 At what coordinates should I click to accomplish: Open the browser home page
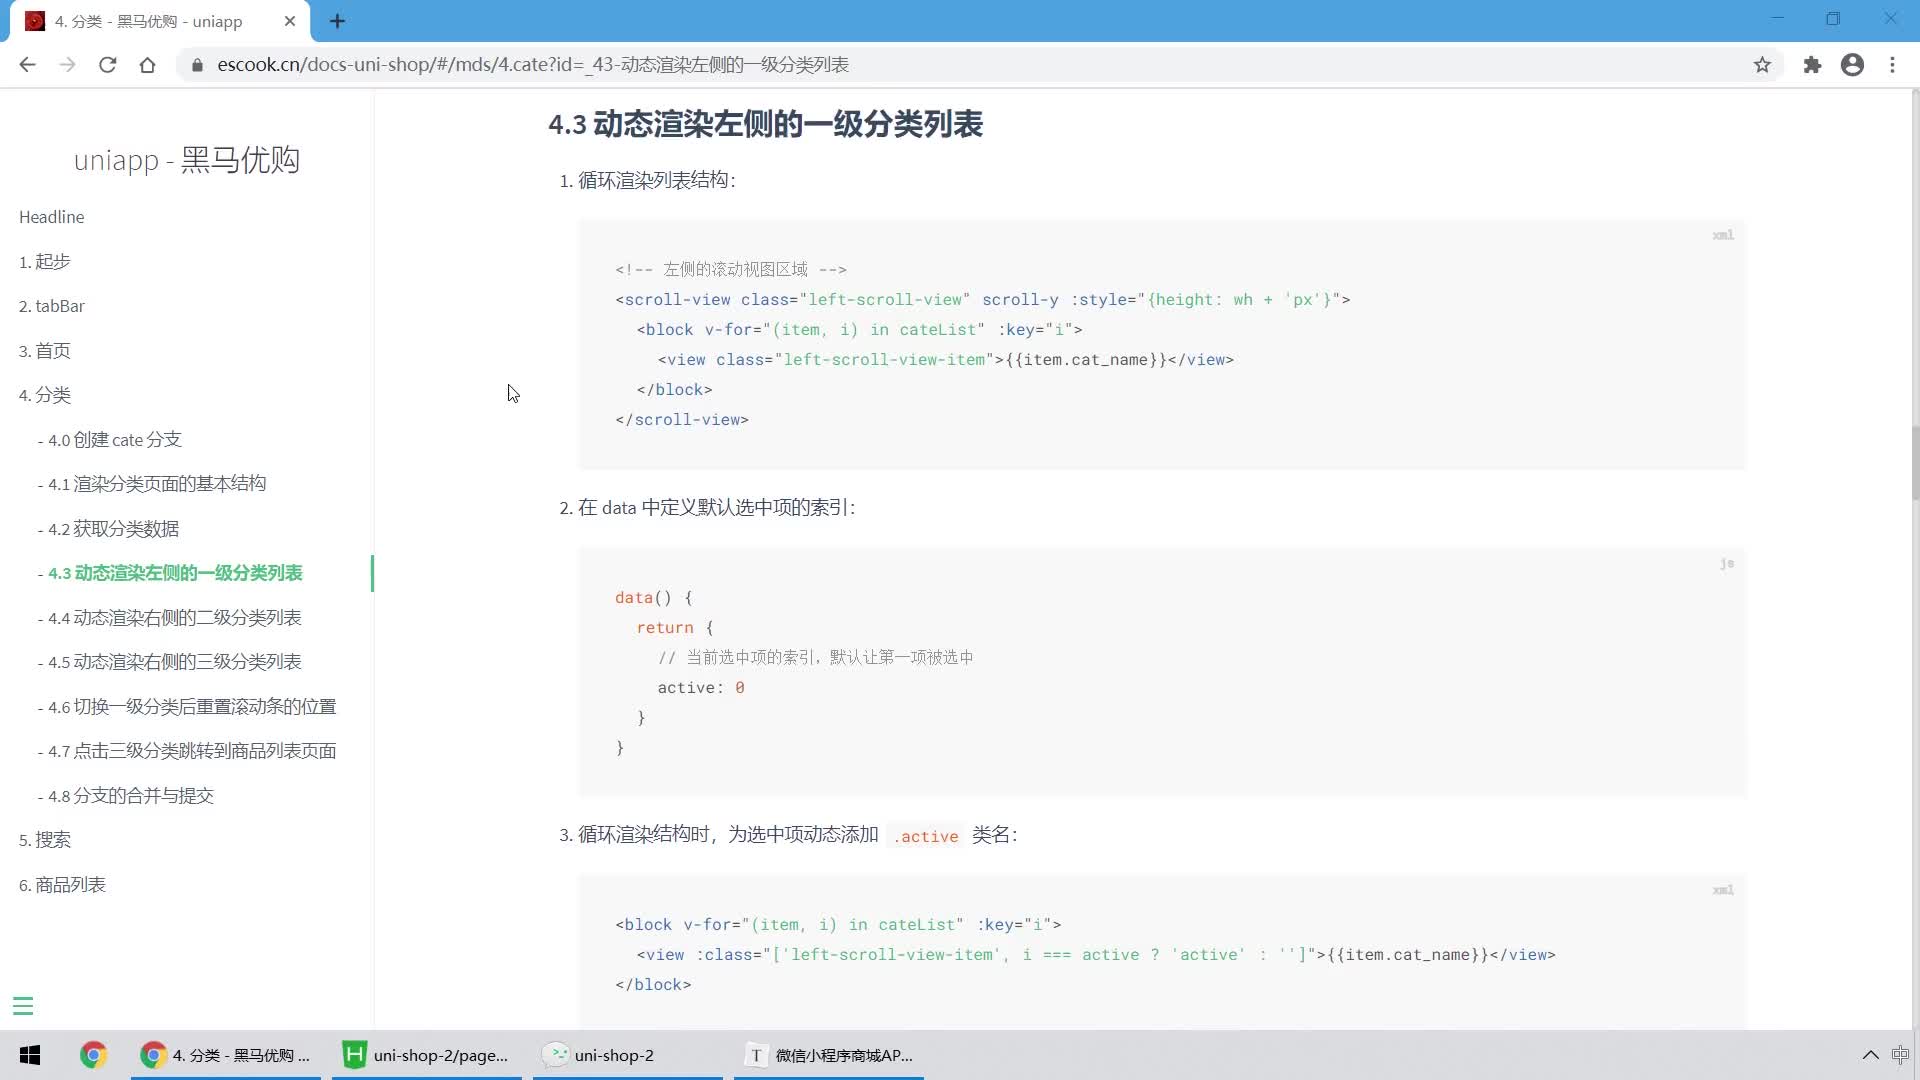147,65
